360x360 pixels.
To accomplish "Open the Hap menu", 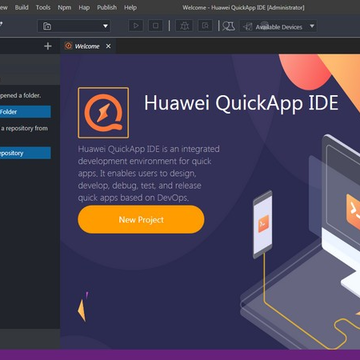I will [84, 7].
